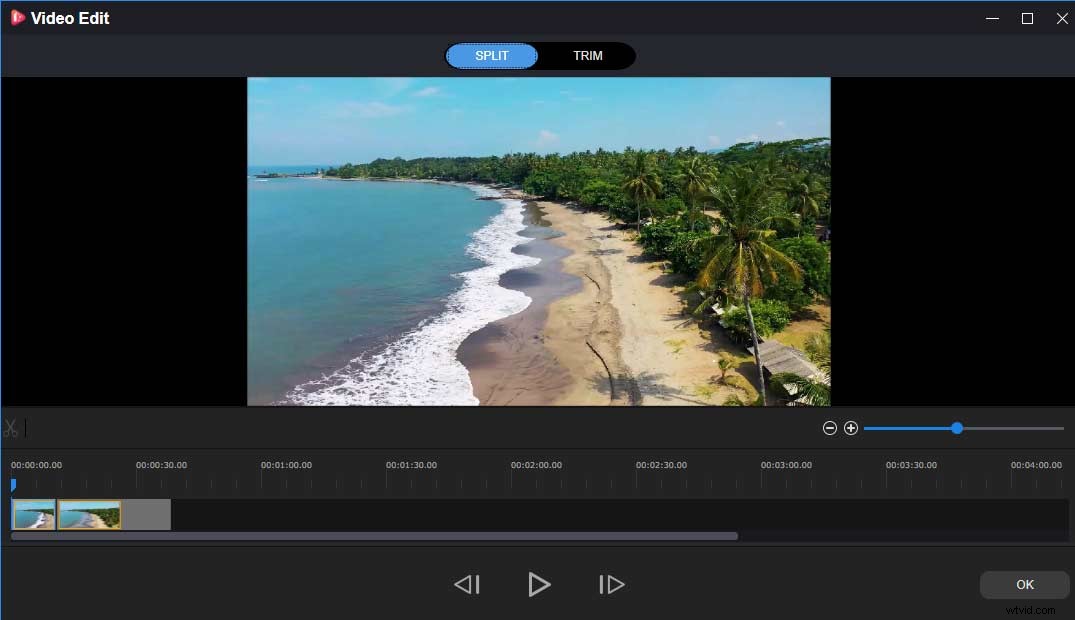Confirm edits with the OK button
1075x620 pixels.
click(x=1024, y=584)
